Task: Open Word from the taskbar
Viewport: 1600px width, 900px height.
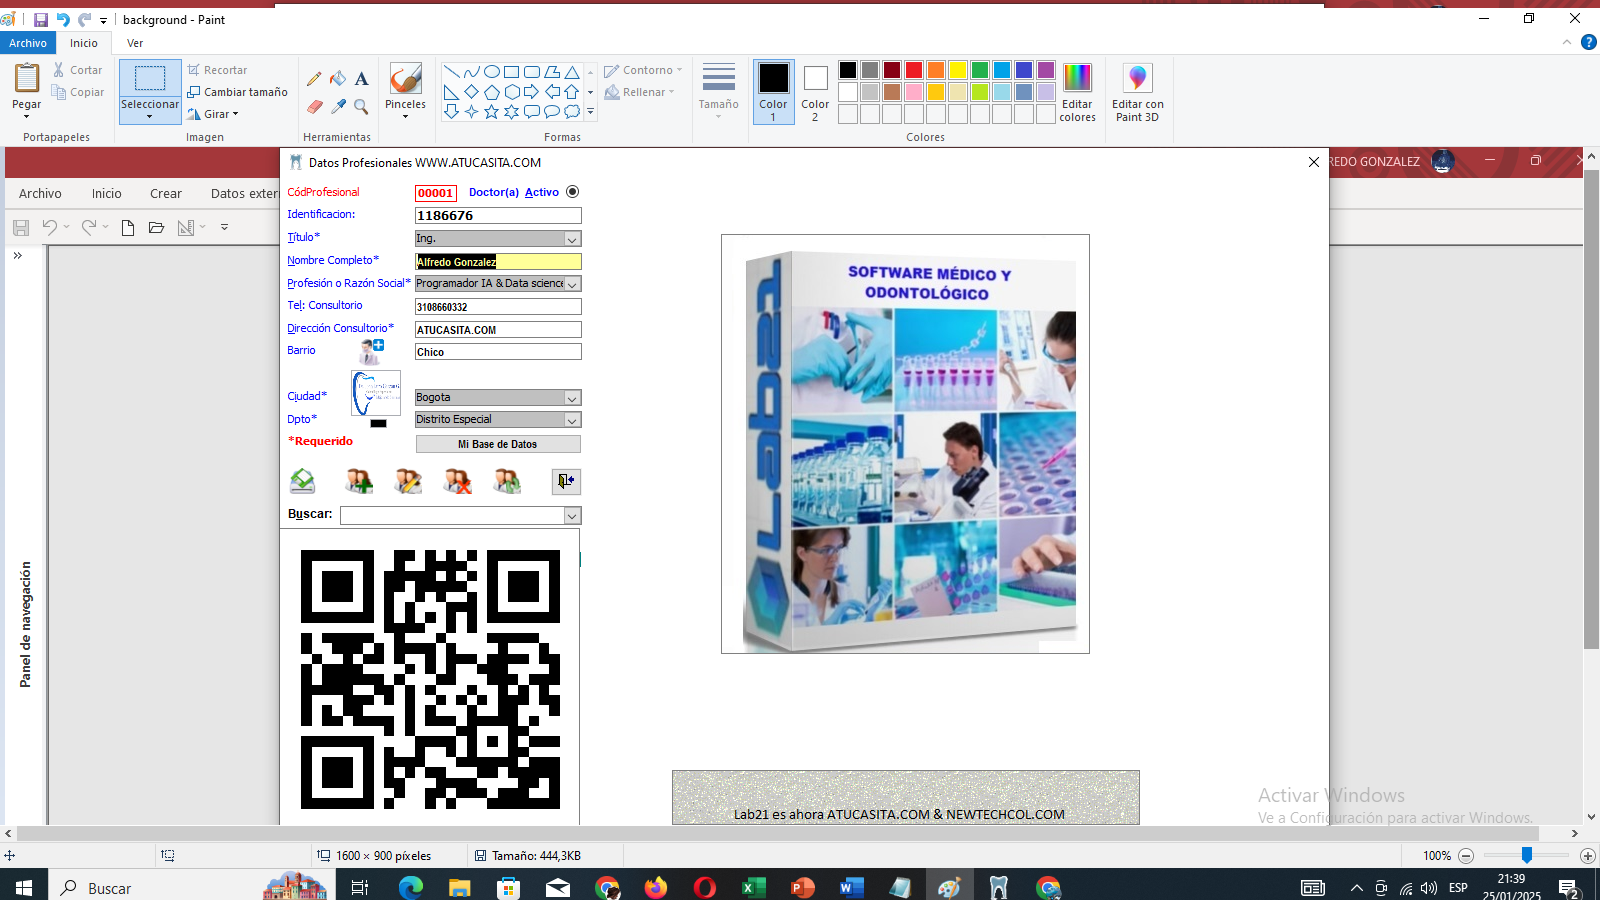Action: click(851, 887)
